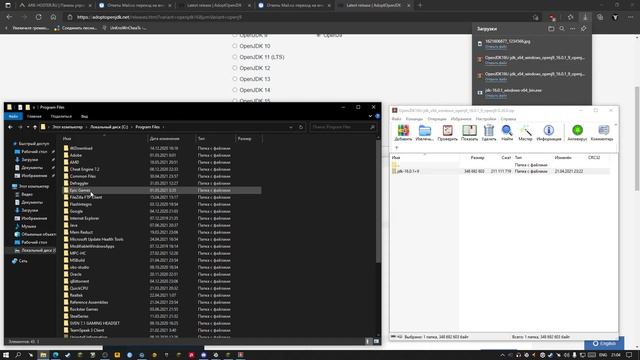Open WinRAR Команды menu
This screenshot has height=360, width=640.
414,119
